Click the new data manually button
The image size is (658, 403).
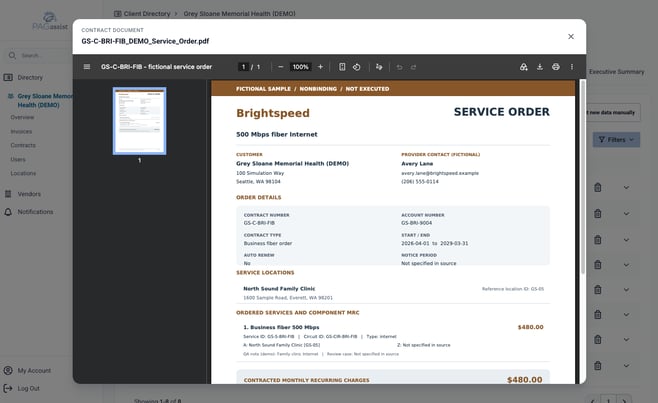pyautogui.click(x=613, y=113)
